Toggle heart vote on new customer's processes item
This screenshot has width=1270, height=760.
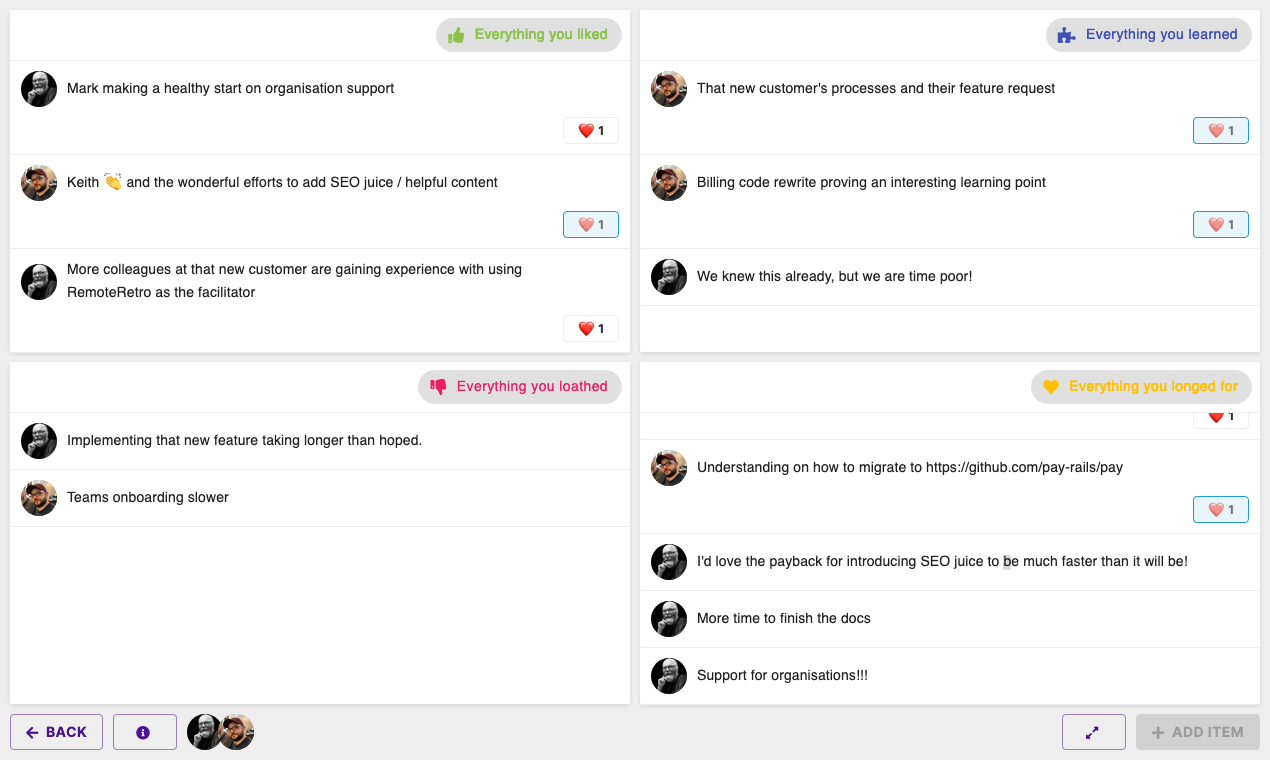coord(1221,131)
